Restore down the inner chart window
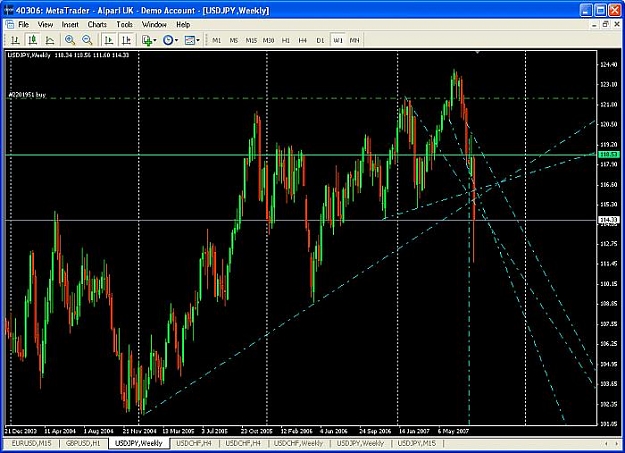Image resolution: width=625 pixels, height=453 pixels. [x=605, y=25]
